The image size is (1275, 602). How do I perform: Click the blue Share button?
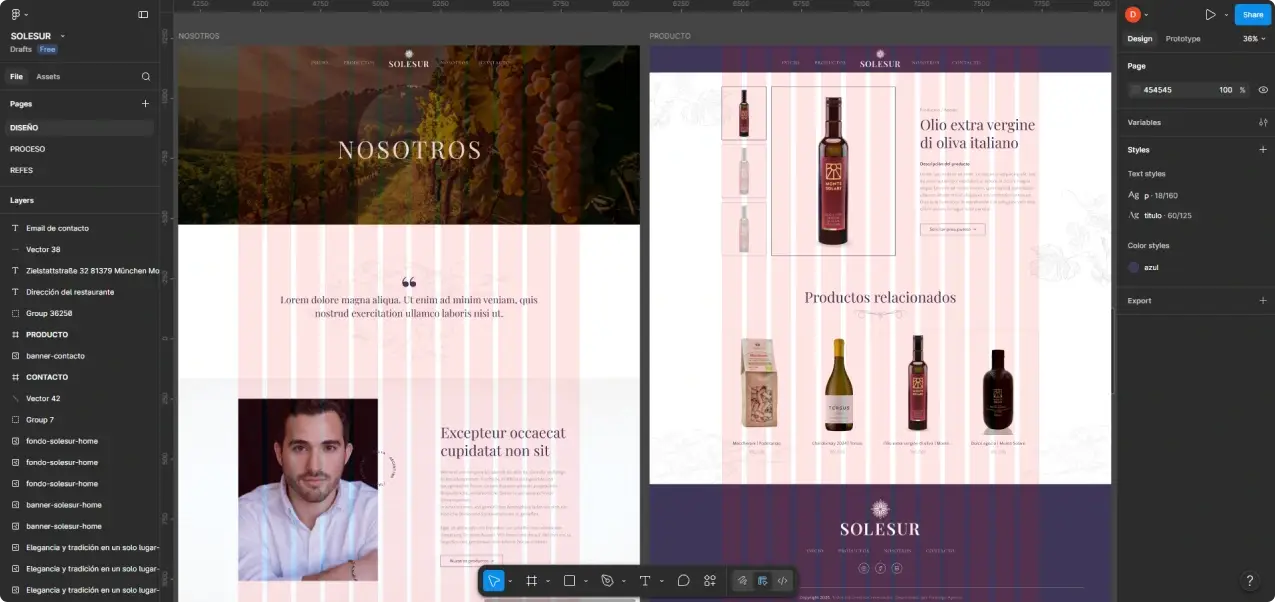1253,15
